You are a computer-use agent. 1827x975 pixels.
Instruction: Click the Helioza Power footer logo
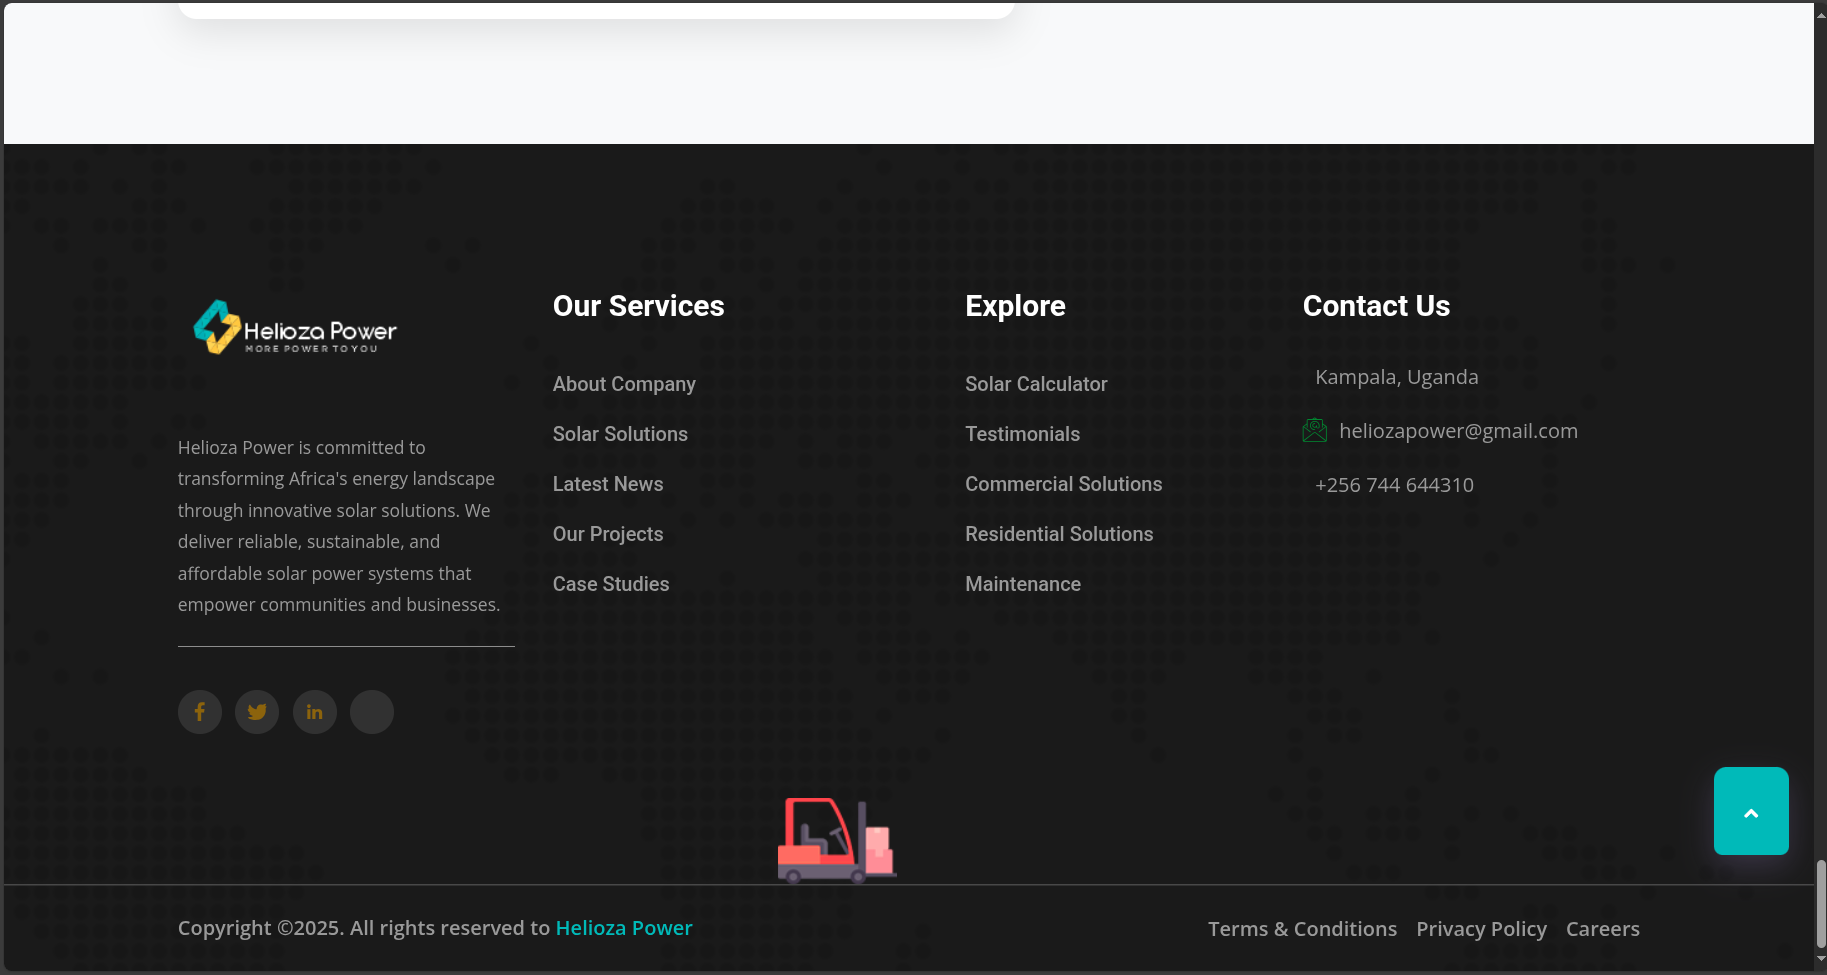(x=296, y=328)
